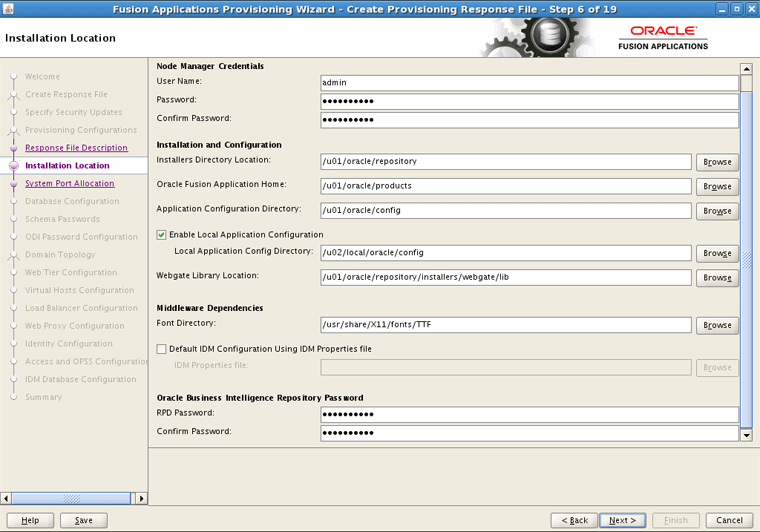Browse for Font Directory
Screen dimensions: 760x532
[717, 325]
